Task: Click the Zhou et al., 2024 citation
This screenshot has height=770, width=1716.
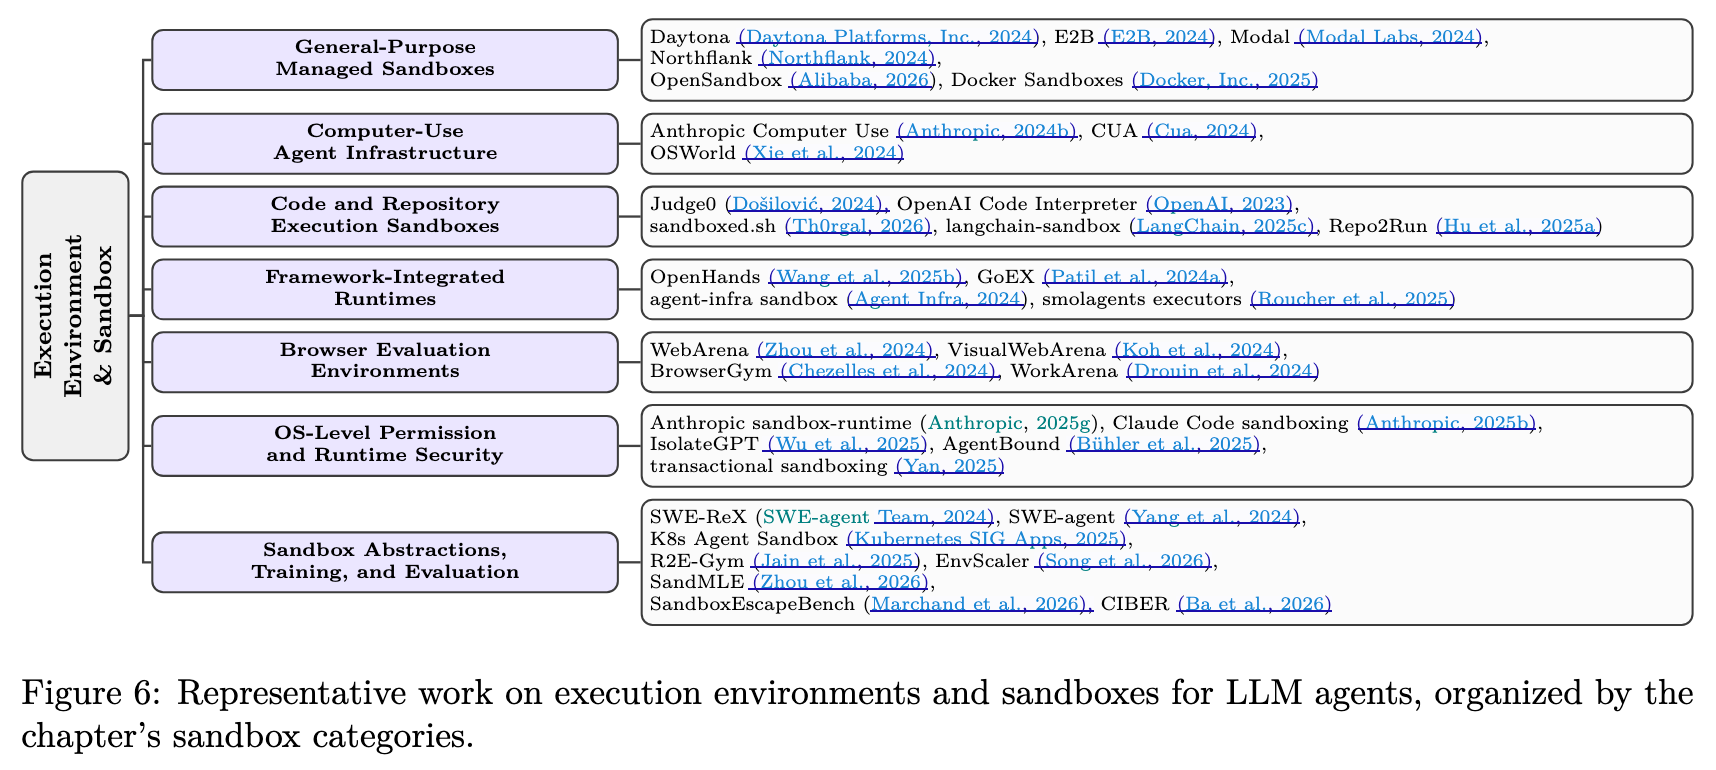Action: point(846,350)
